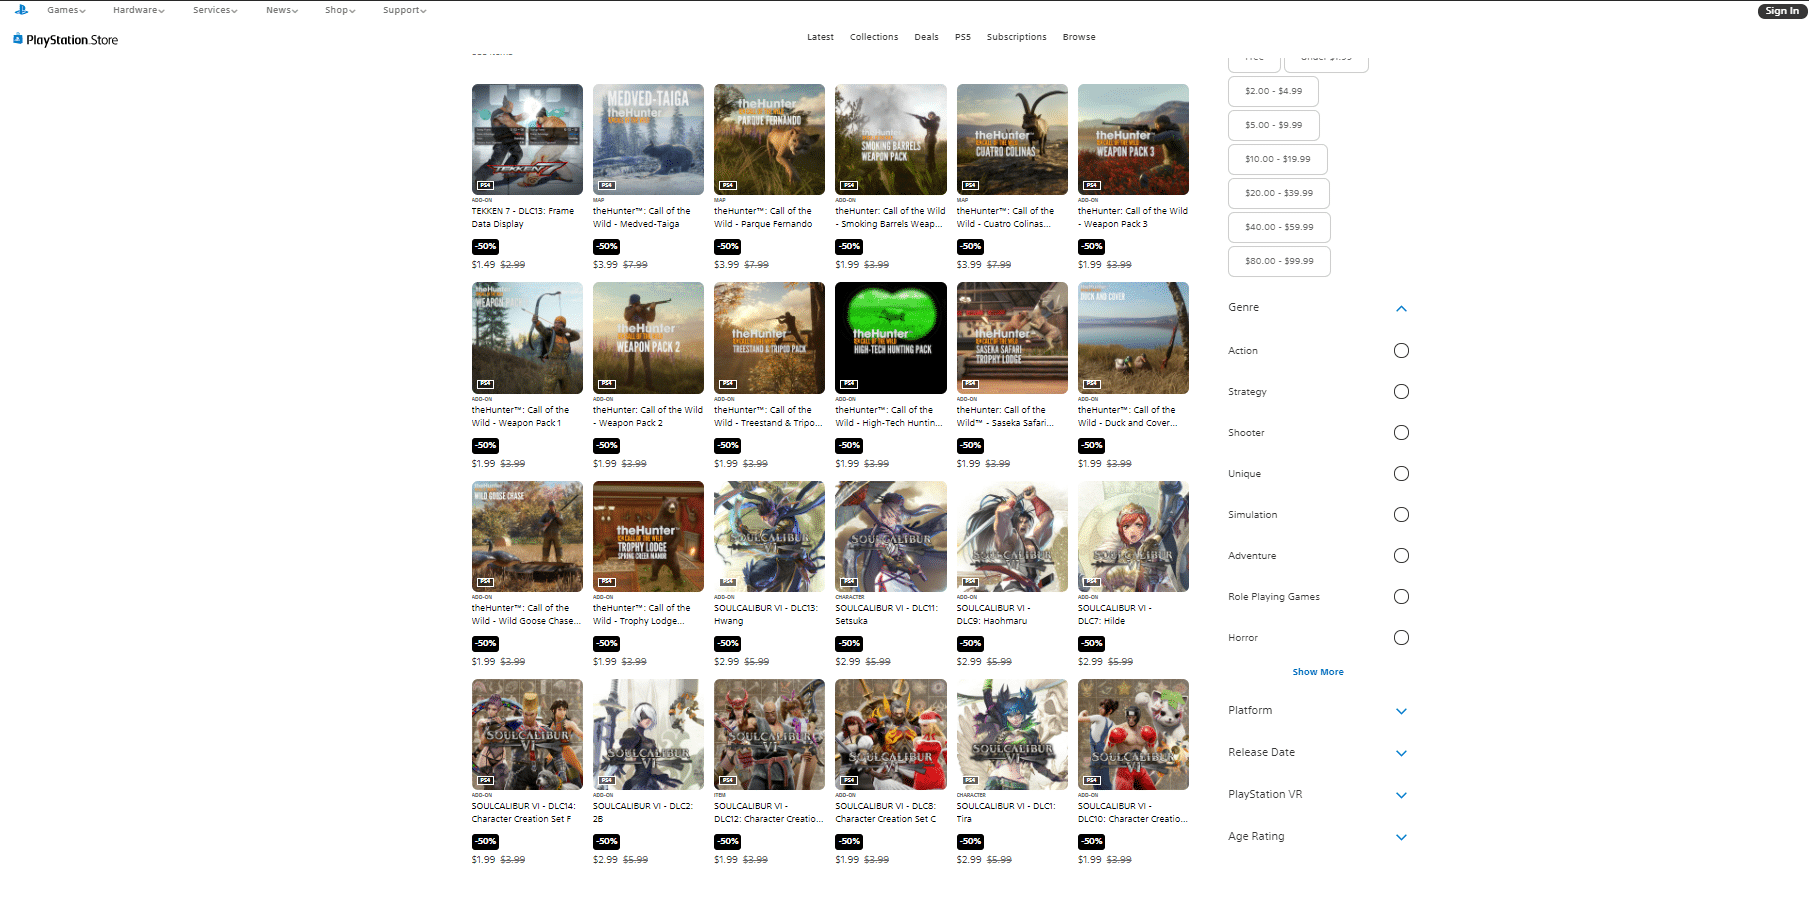Image resolution: width=1809 pixels, height=904 pixels.
Task: Click the Sign In button
Action: (x=1781, y=11)
